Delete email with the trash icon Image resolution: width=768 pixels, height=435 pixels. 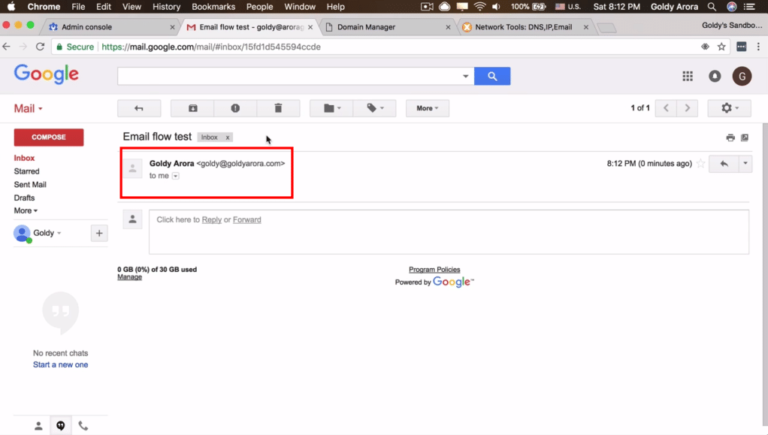click(278, 108)
